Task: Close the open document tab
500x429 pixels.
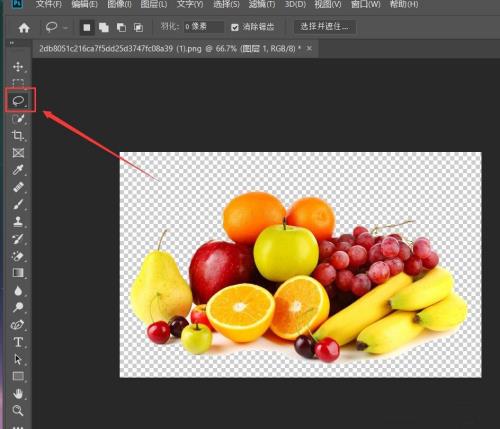Action: tap(309, 48)
